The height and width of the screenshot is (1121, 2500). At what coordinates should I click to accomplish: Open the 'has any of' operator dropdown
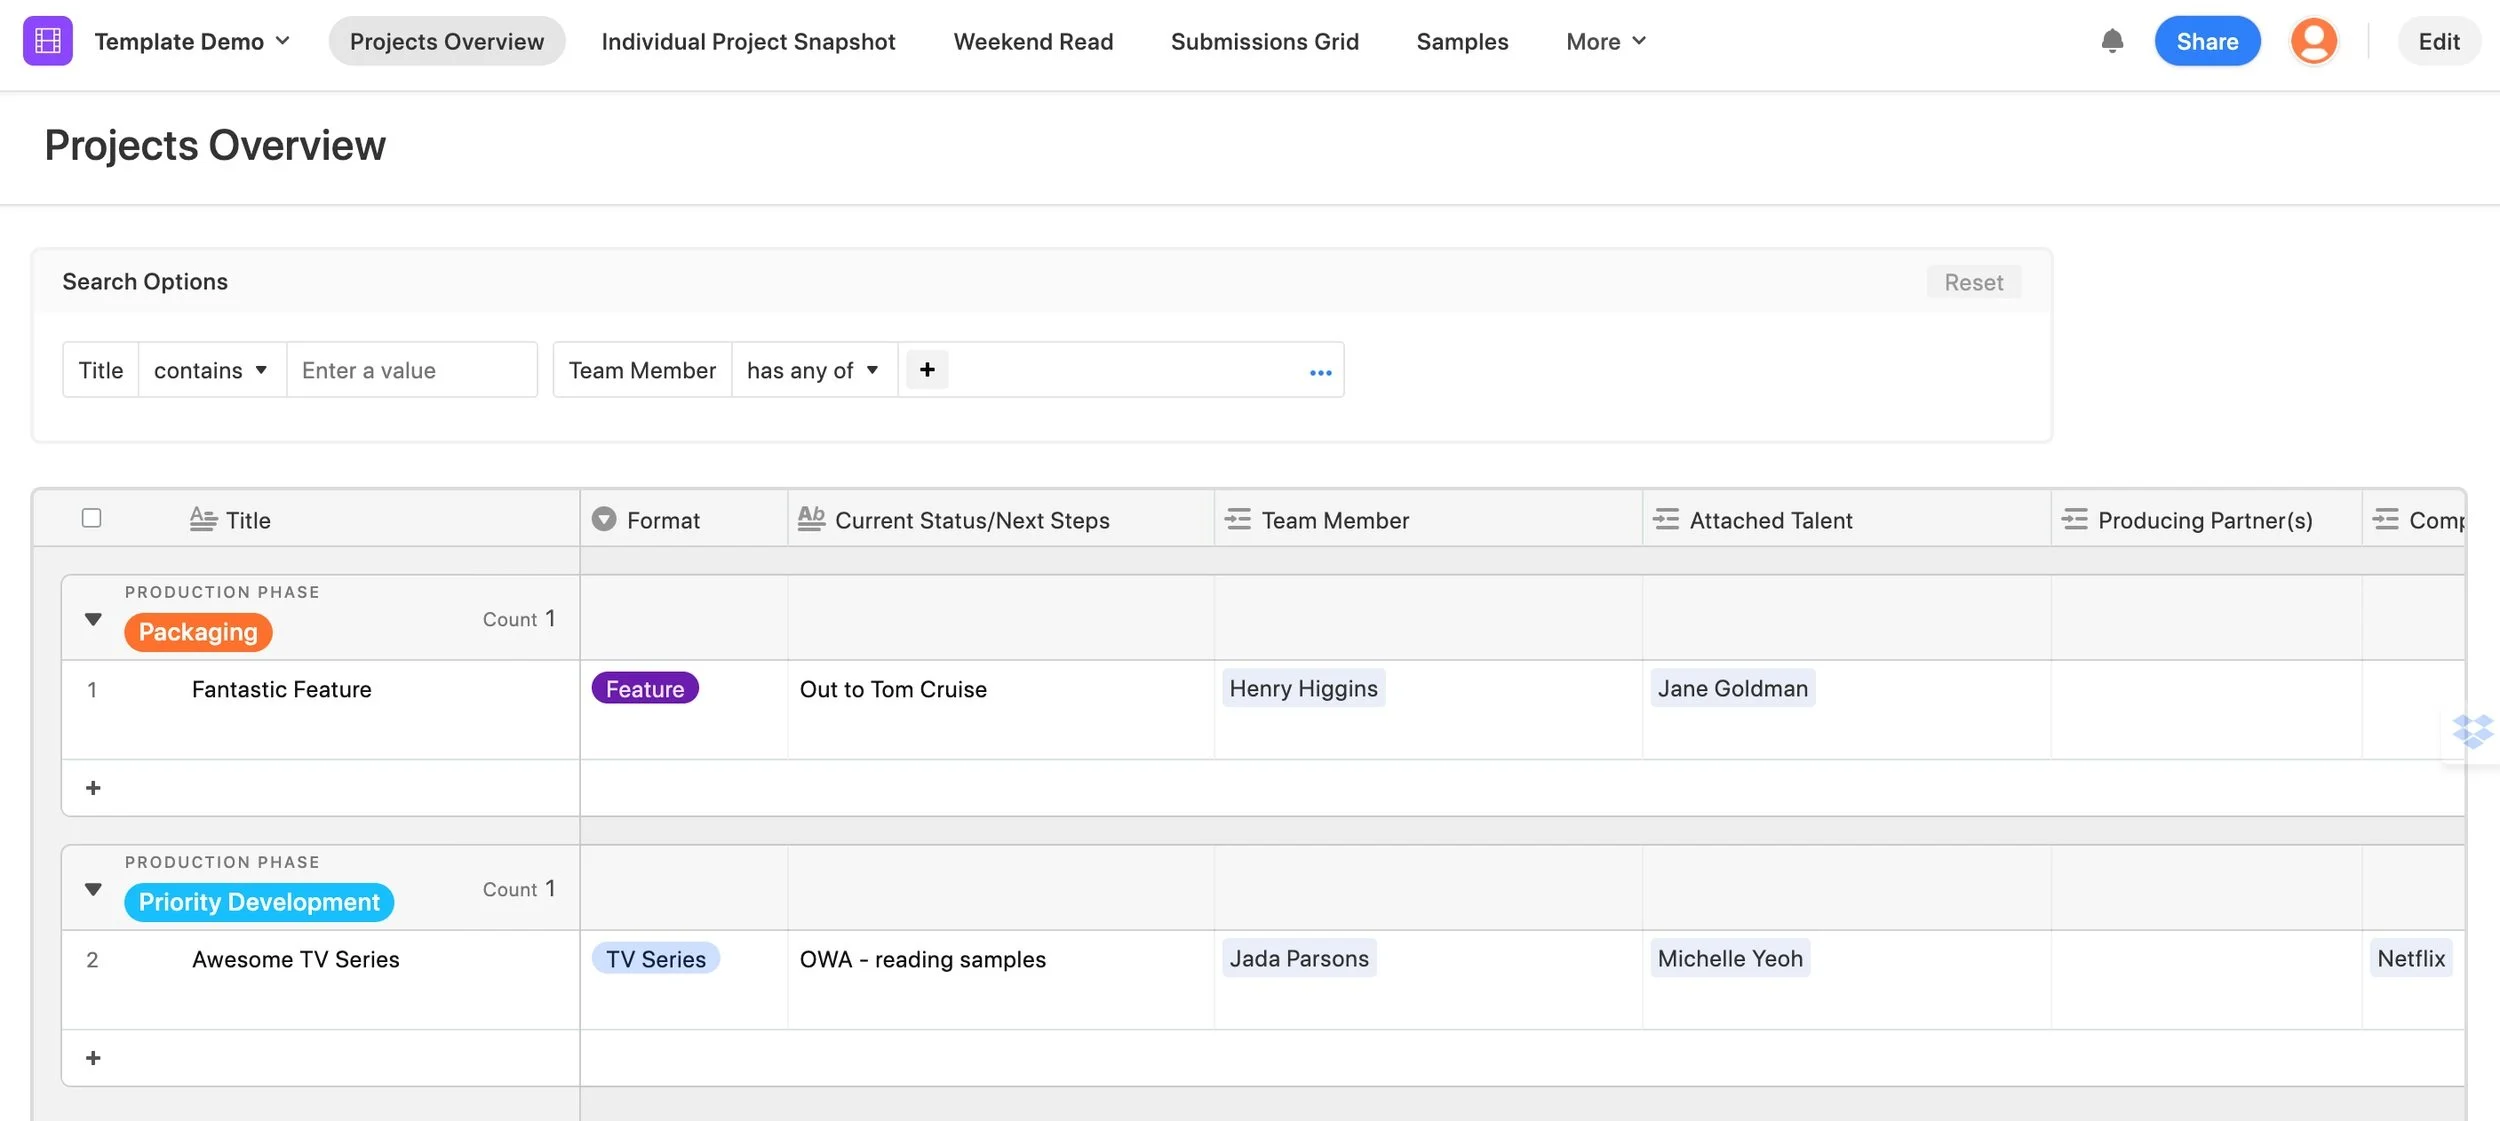pyautogui.click(x=812, y=370)
